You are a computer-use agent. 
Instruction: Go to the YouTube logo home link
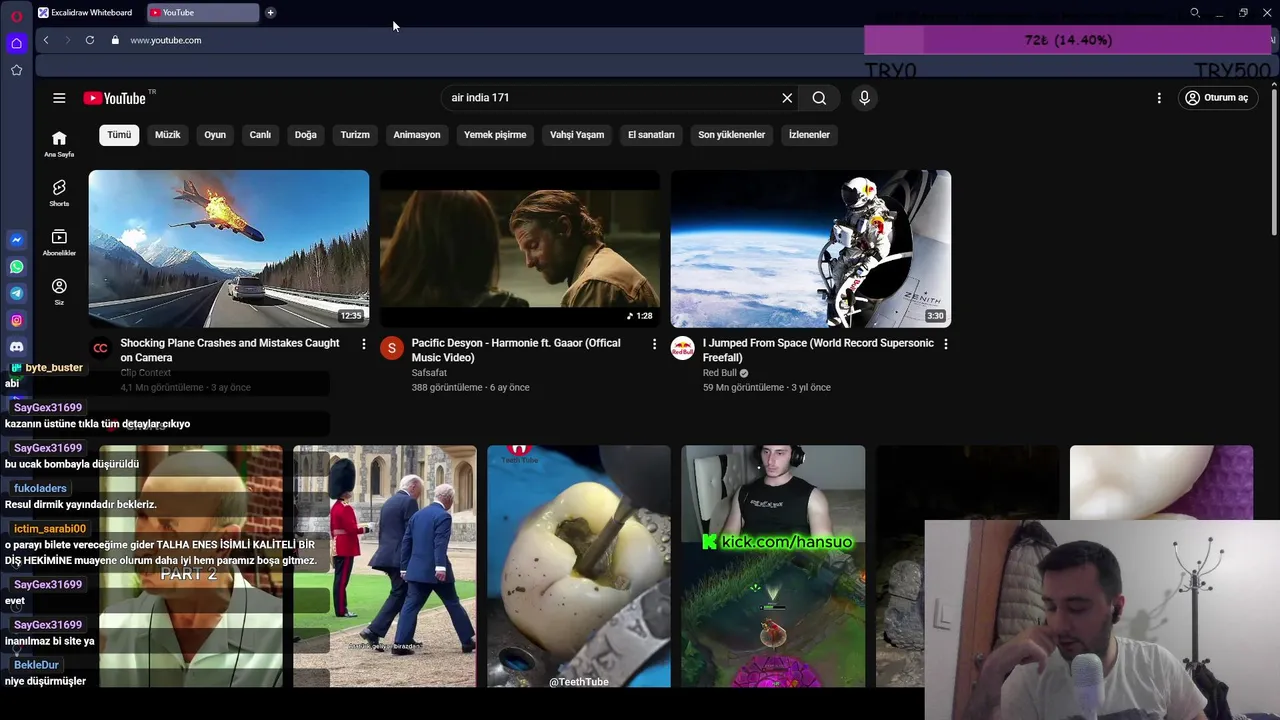coord(115,98)
